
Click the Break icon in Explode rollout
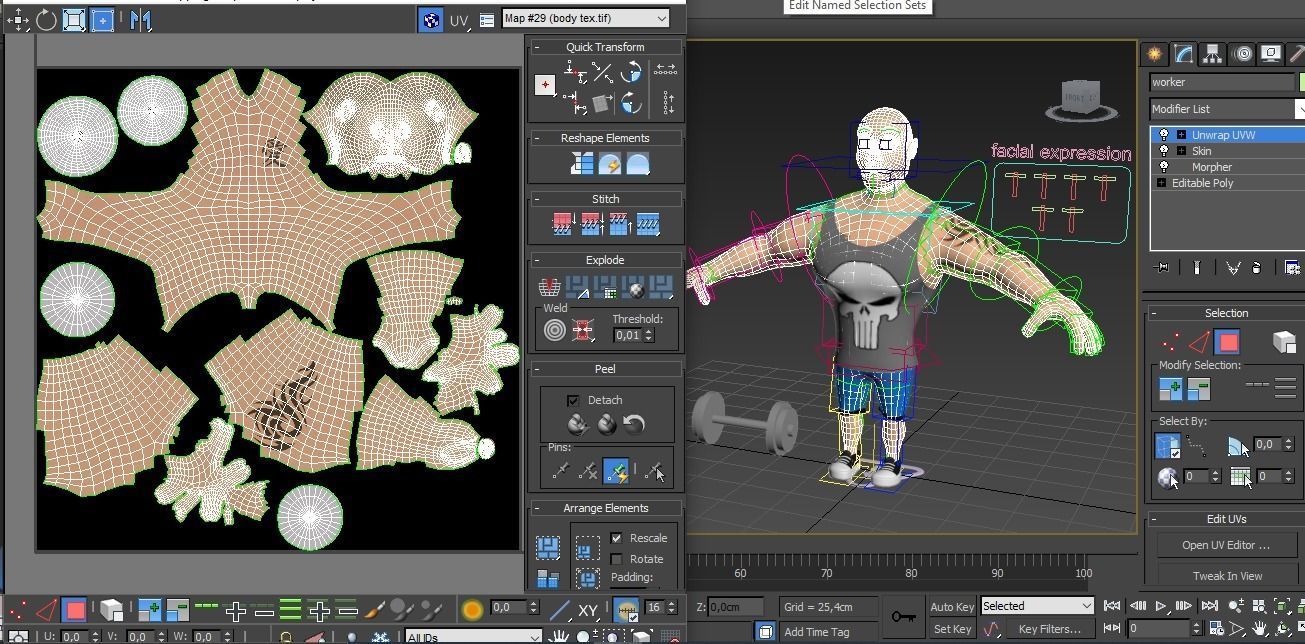tap(549, 289)
